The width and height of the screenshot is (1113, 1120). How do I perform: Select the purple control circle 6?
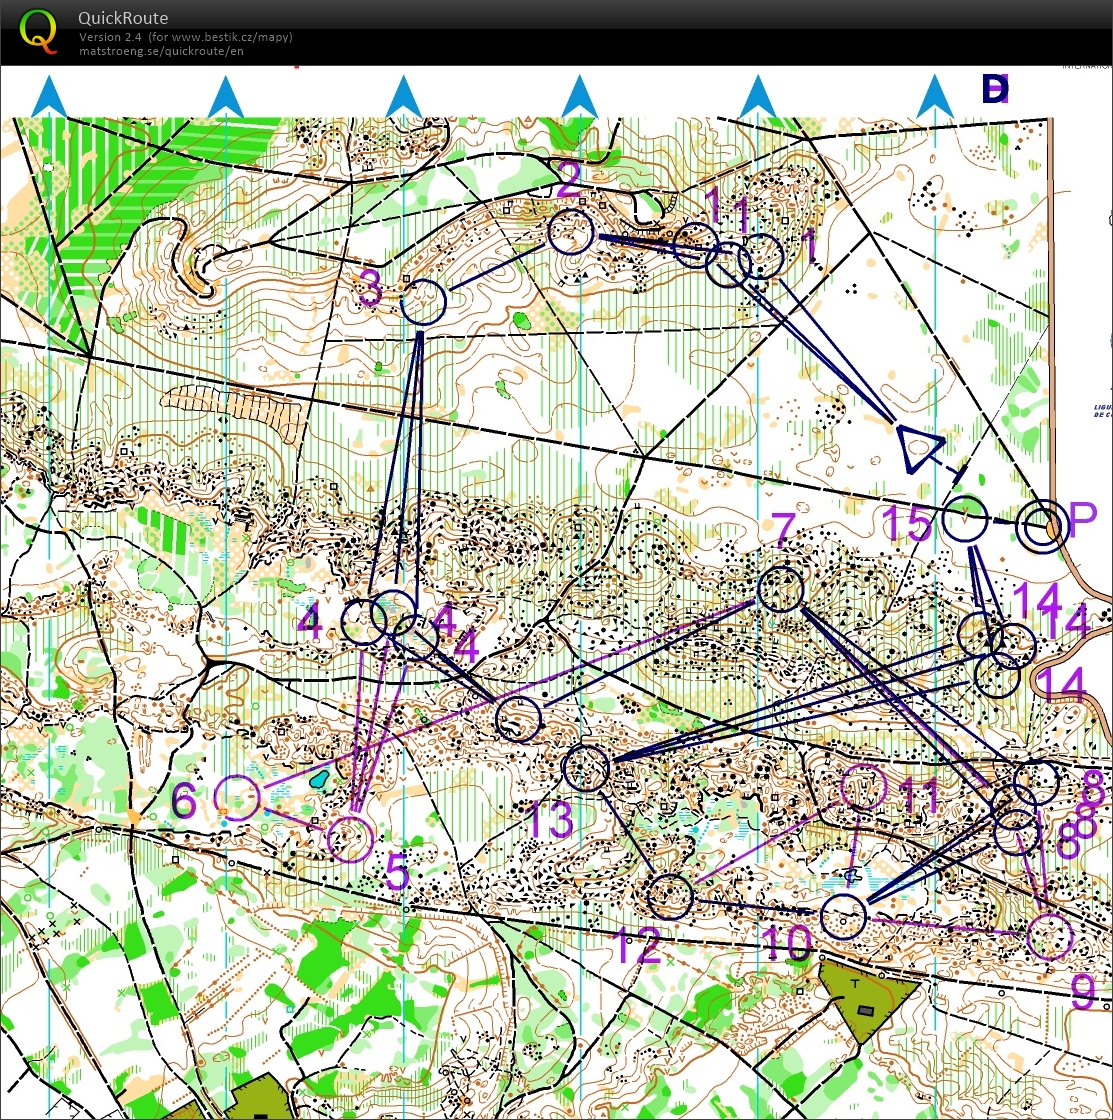tap(238, 797)
